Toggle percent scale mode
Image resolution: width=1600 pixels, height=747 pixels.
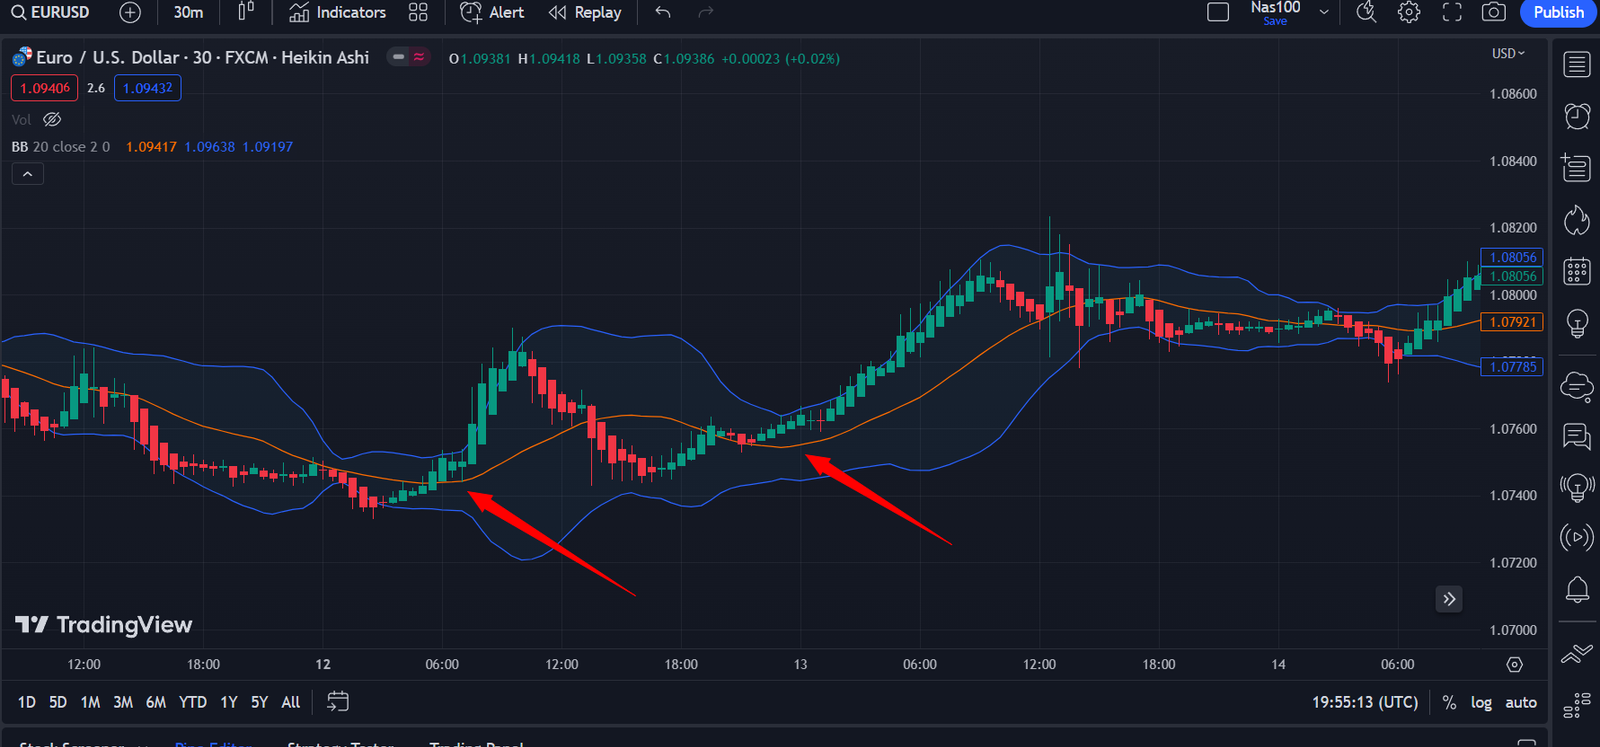click(1449, 703)
